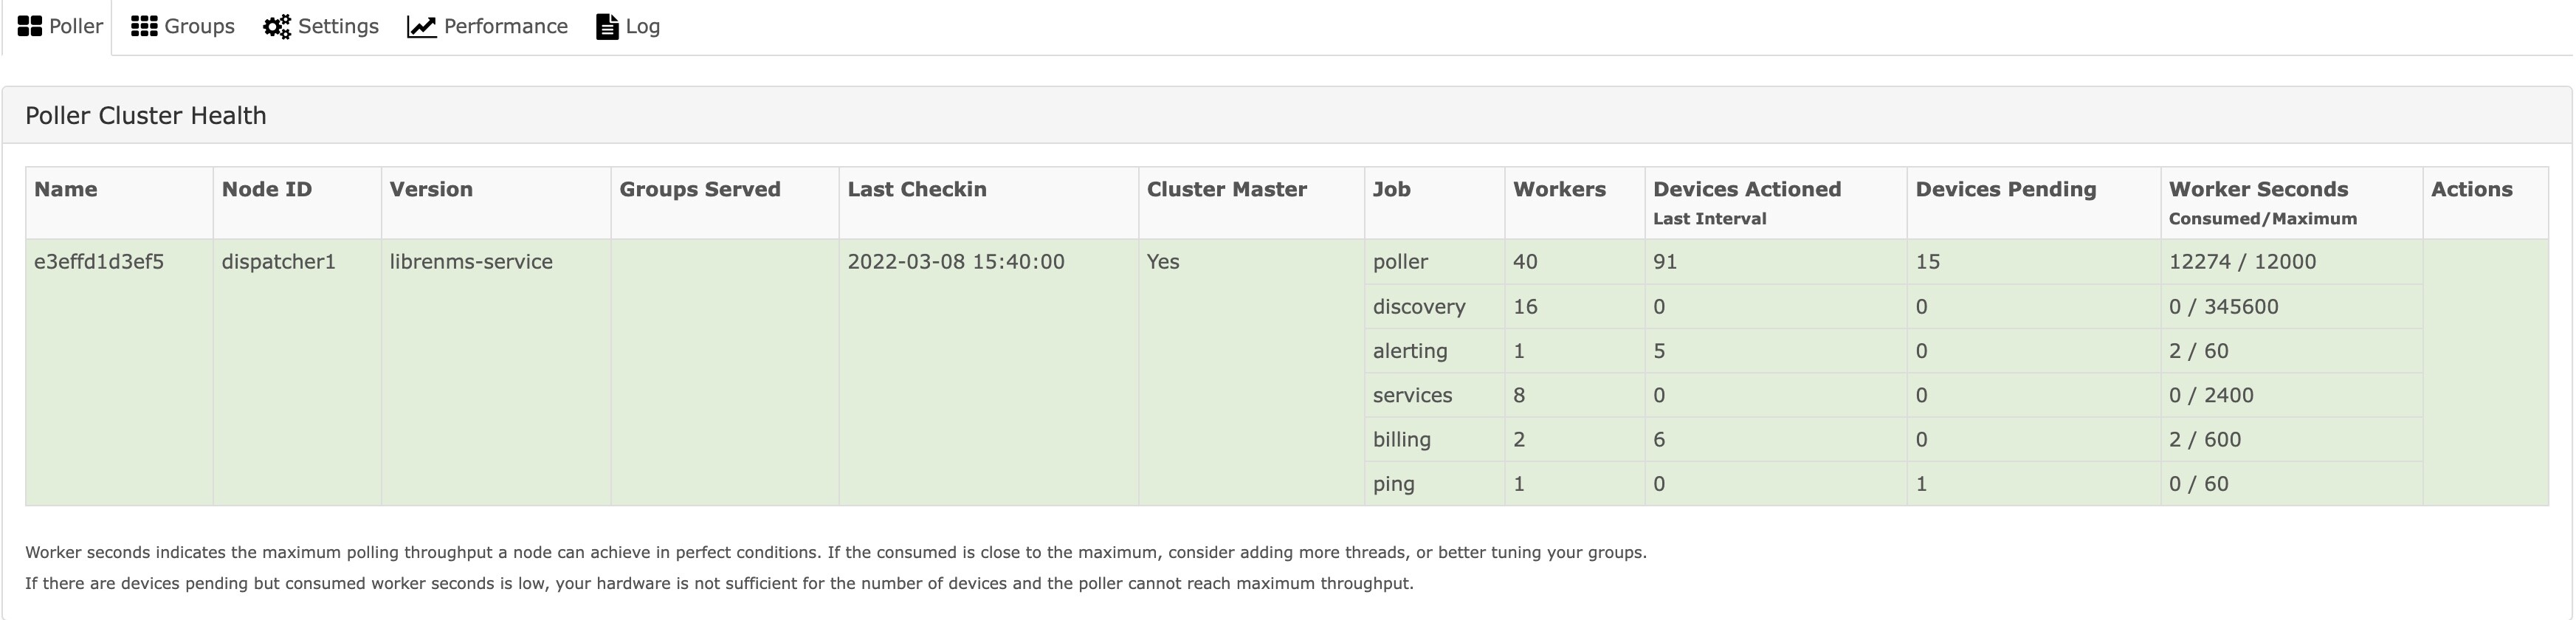Click the Cluster Master column header
The height and width of the screenshot is (620, 2576).
tap(1226, 190)
